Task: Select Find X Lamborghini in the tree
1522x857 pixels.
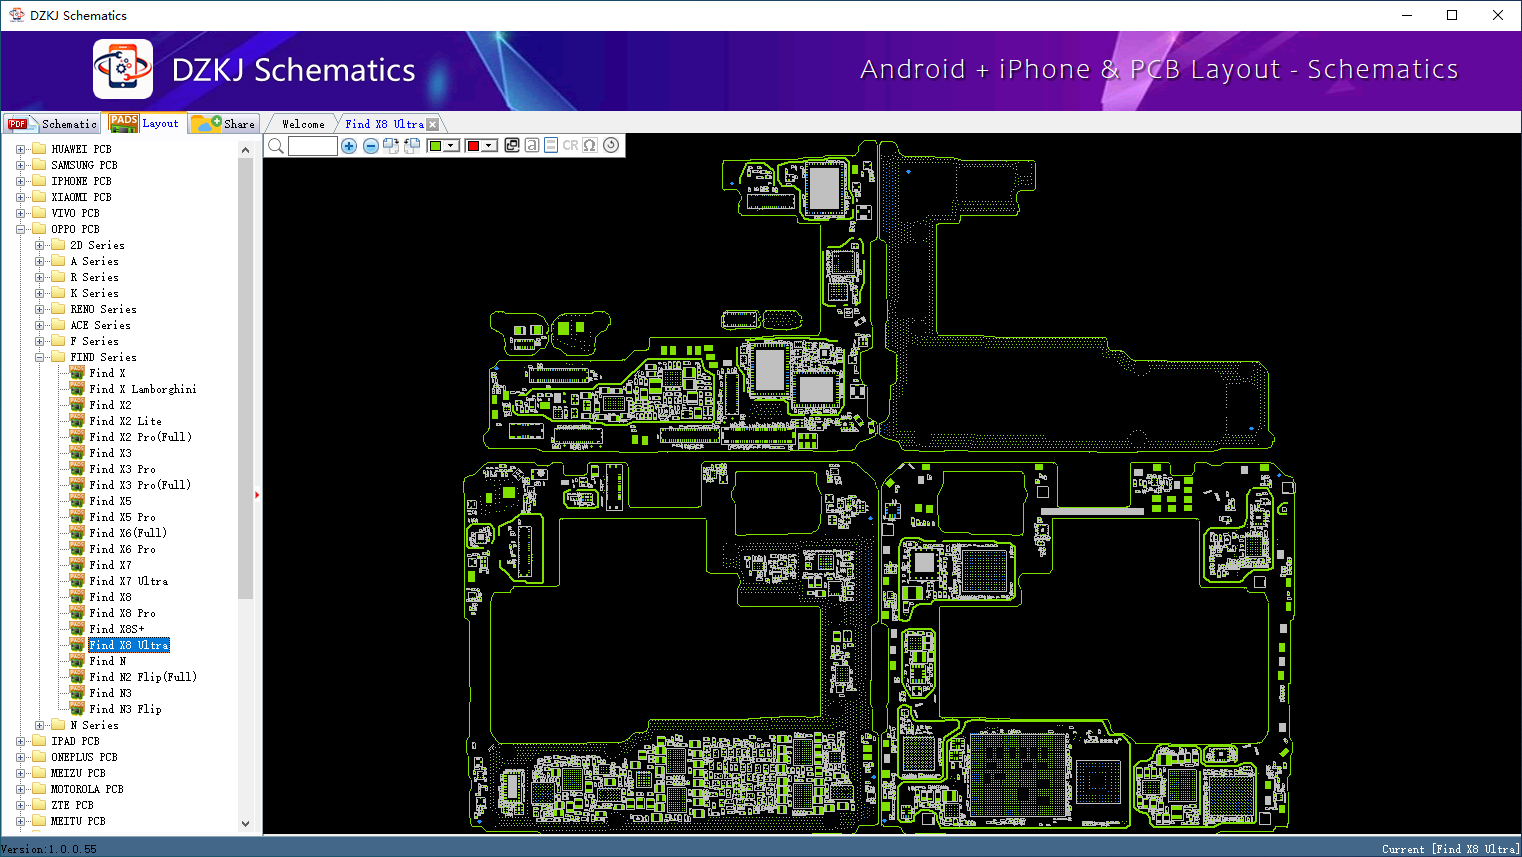Action: pyautogui.click(x=143, y=389)
